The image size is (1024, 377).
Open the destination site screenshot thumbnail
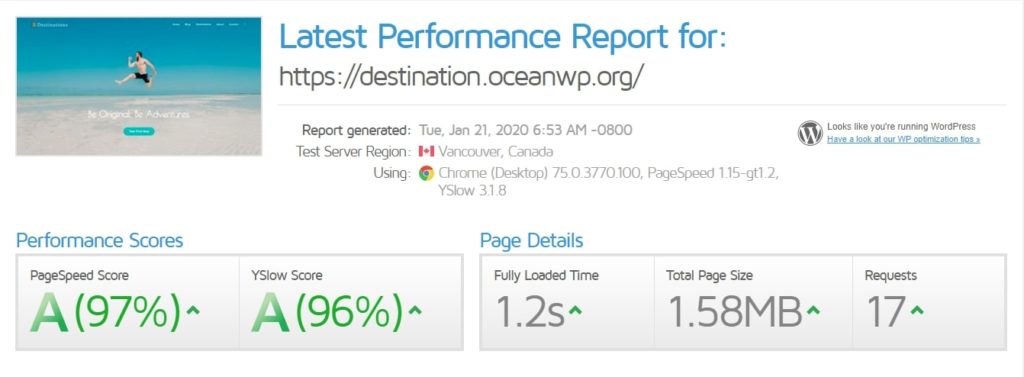[138, 86]
